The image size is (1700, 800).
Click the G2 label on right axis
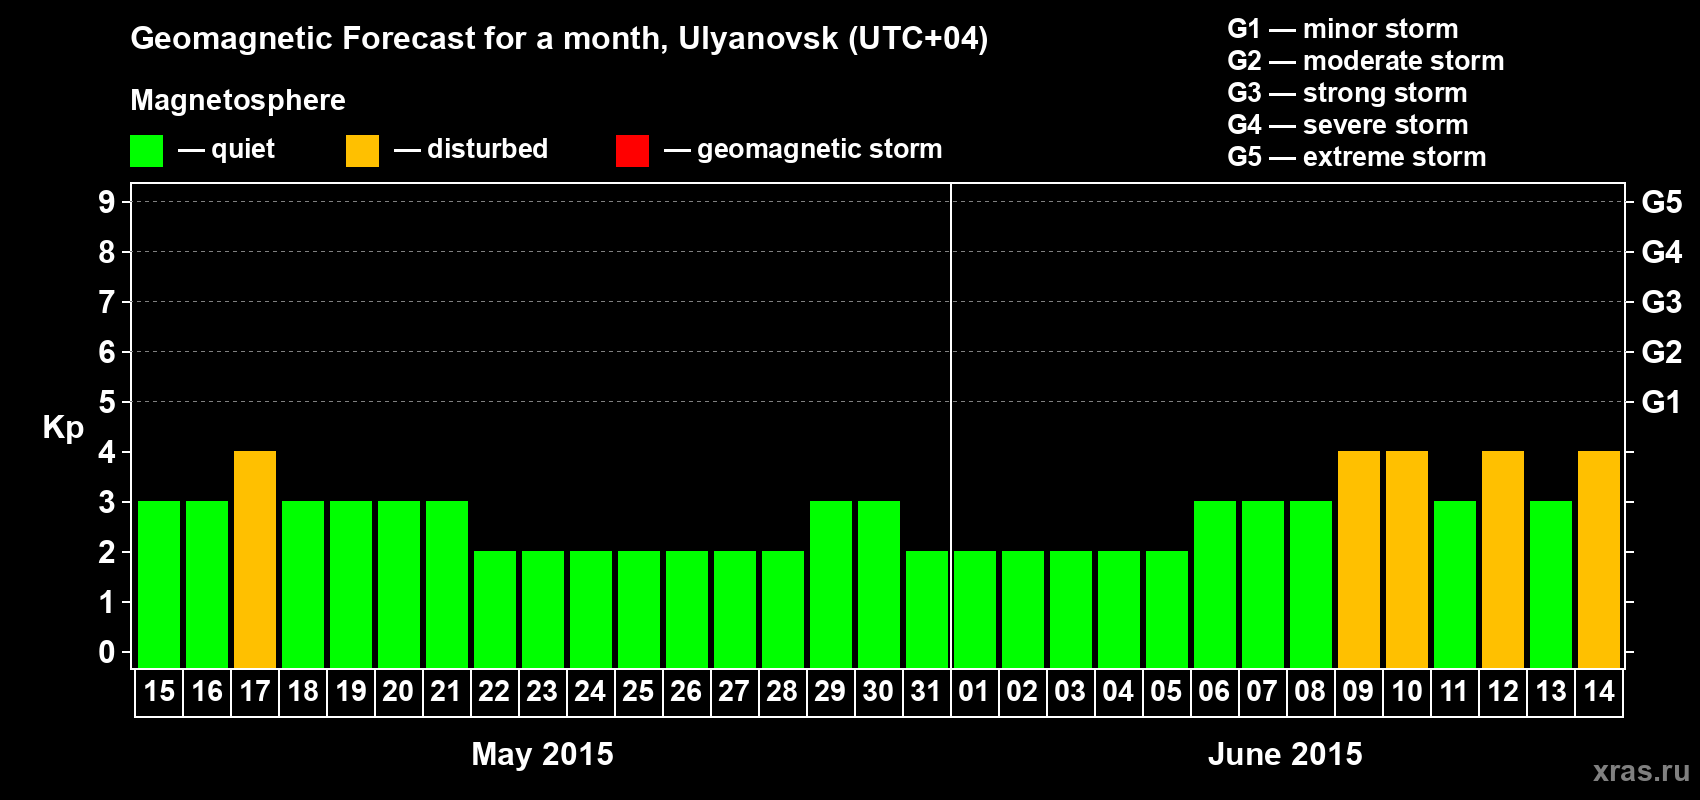(x=1662, y=352)
